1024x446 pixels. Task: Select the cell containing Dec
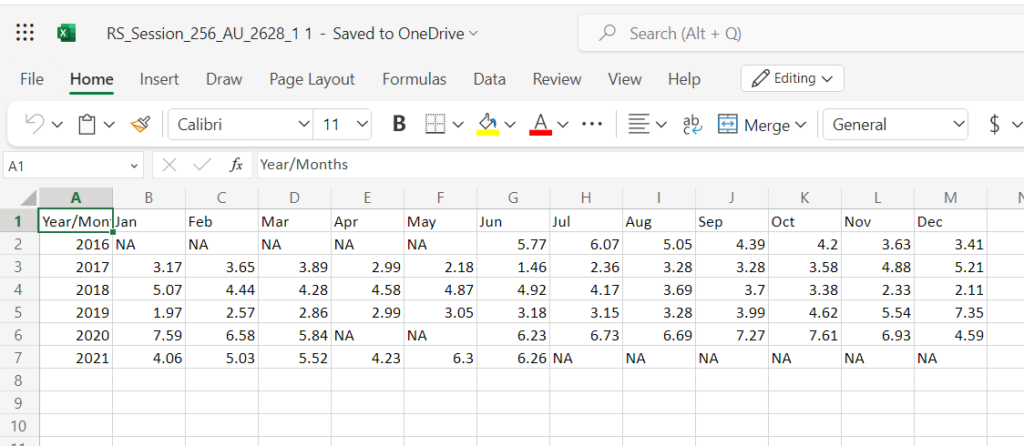click(x=951, y=221)
